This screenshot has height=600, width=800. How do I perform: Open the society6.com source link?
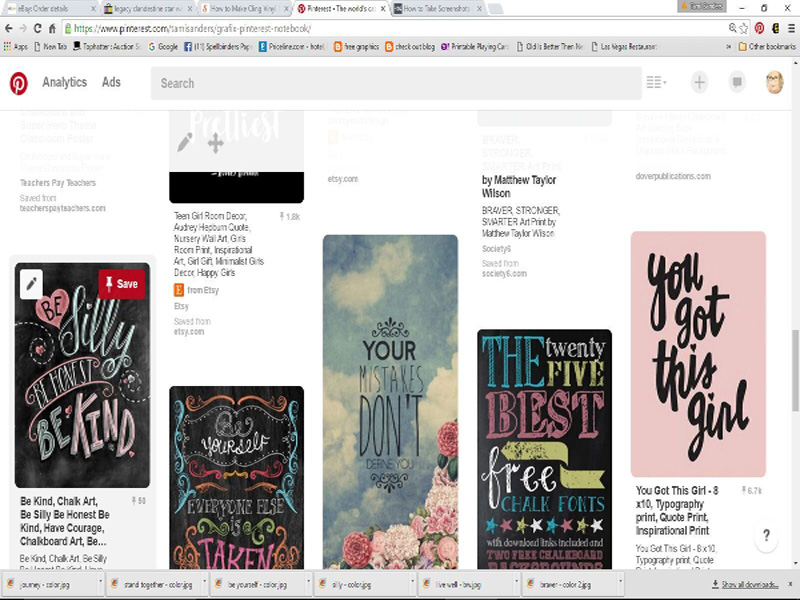[504, 273]
